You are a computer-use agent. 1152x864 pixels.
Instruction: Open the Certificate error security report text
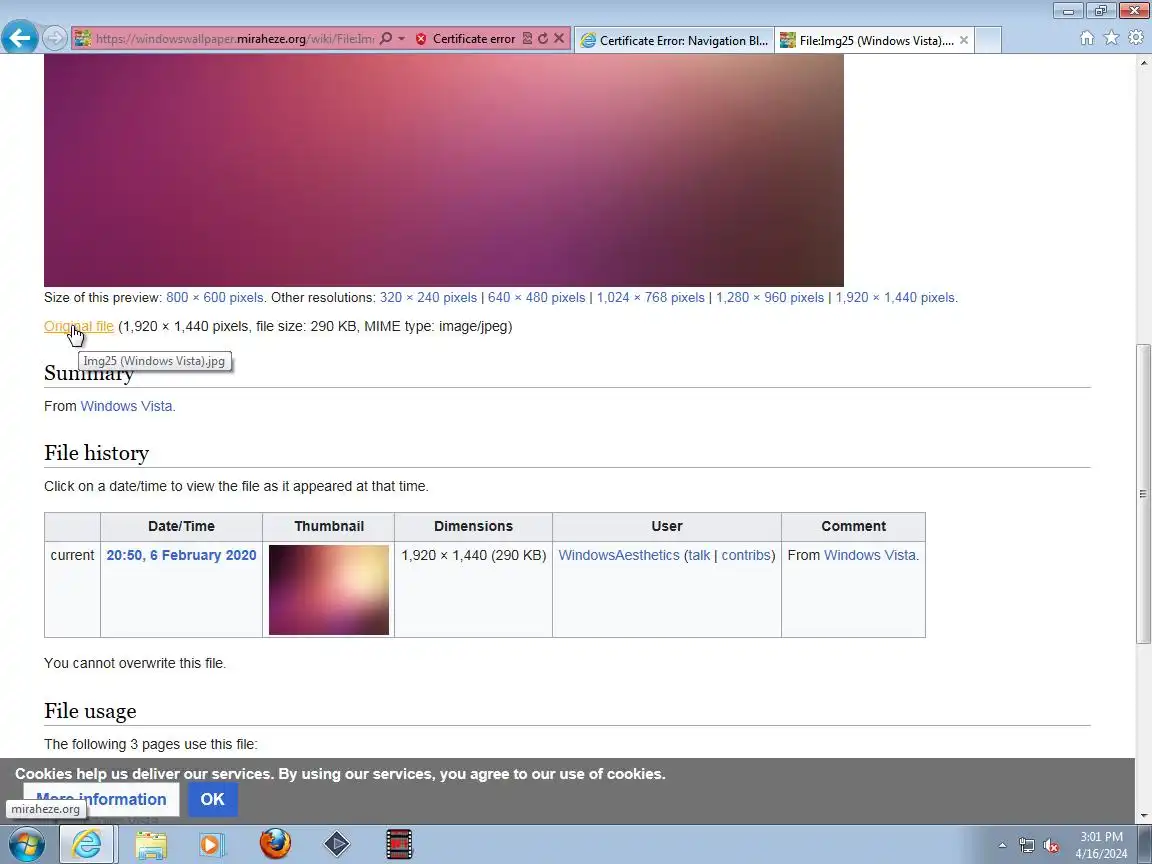[x=474, y=39]
